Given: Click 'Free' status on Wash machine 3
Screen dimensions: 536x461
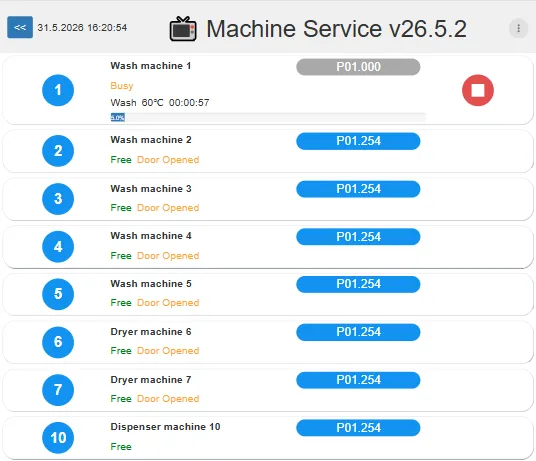Looking at the screenshot, I should (121, 208).
